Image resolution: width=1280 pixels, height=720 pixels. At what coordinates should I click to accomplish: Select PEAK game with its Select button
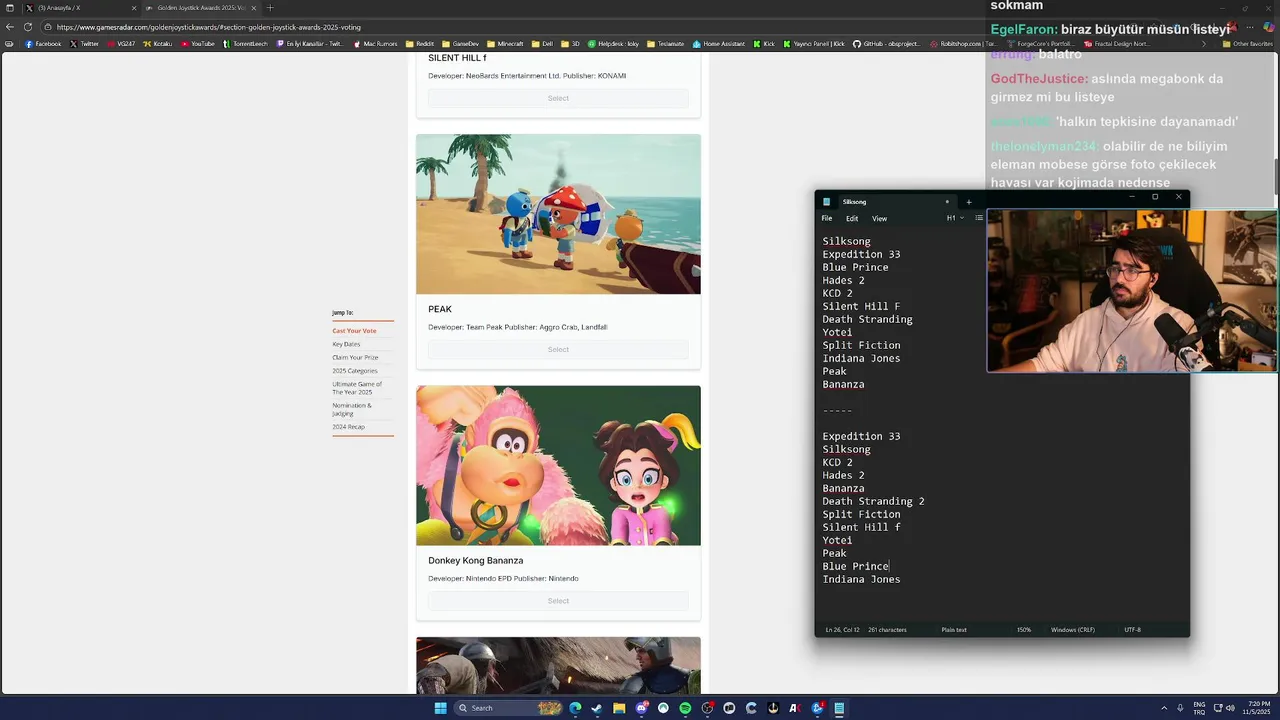point(558,349)
